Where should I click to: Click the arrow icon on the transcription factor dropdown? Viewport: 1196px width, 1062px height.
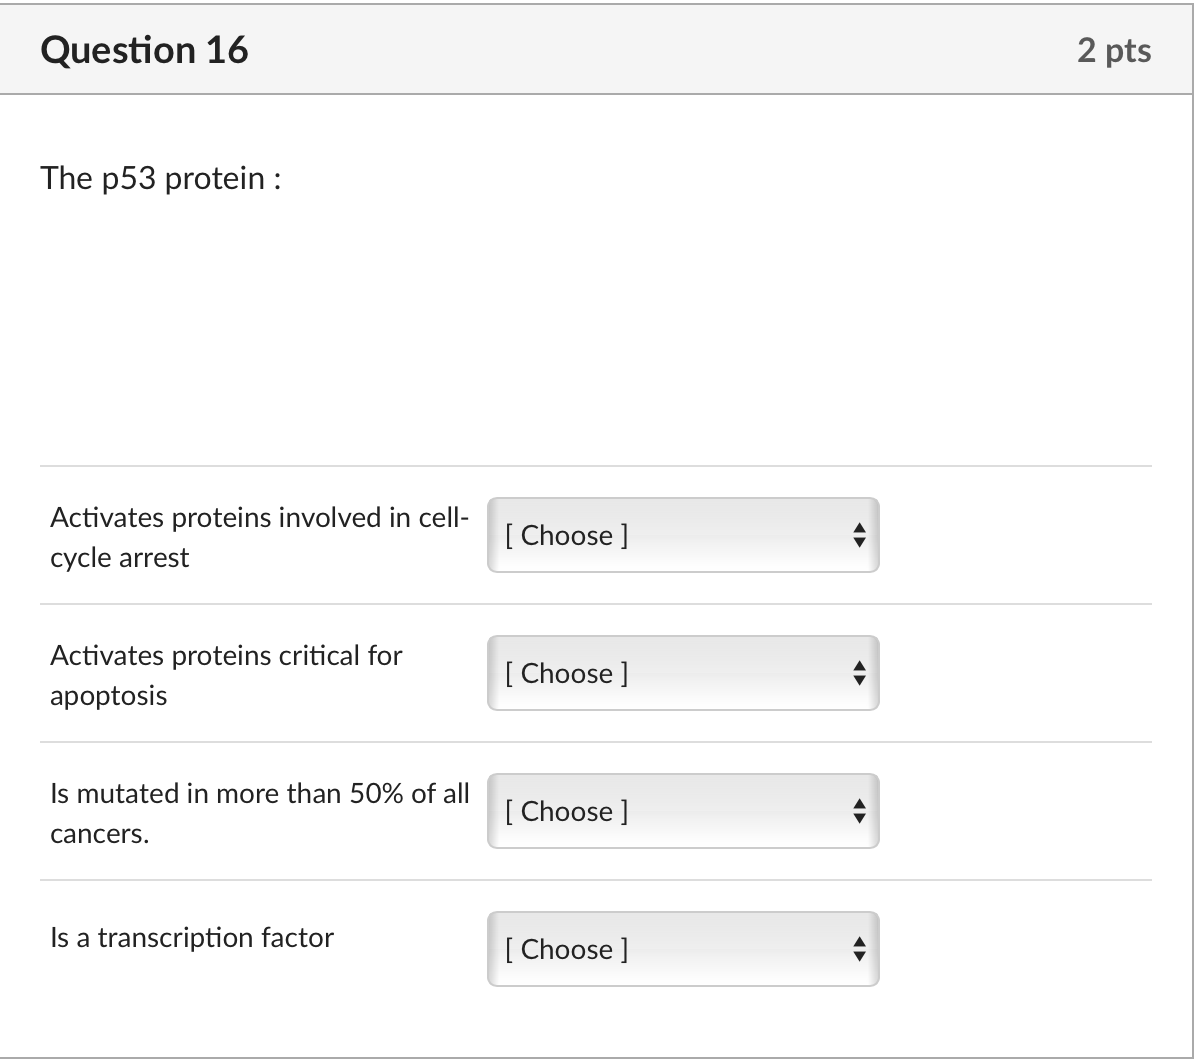coord(860,949)
